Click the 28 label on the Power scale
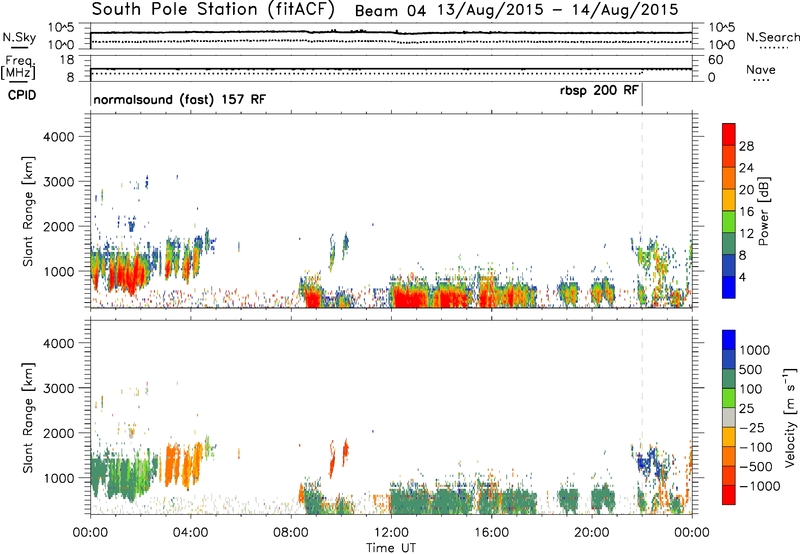 [746, 146]
